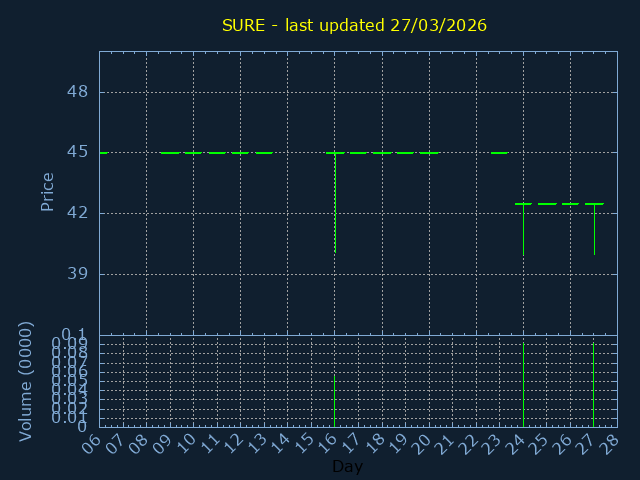Screen dimensions: 640x480
Task: Click the day 28 x-axis tick label
Action: tap(609, 441)
